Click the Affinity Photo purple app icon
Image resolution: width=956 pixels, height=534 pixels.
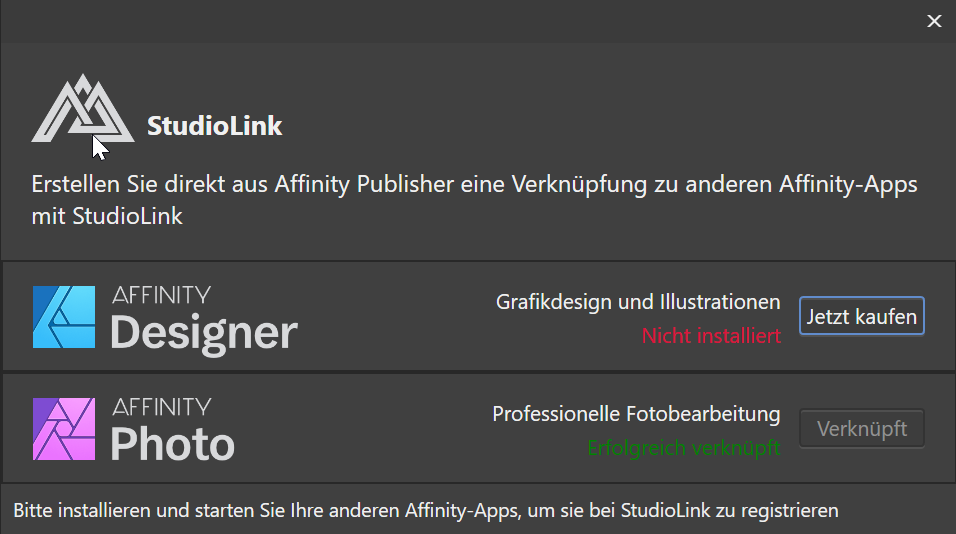[x=64, y=429]
